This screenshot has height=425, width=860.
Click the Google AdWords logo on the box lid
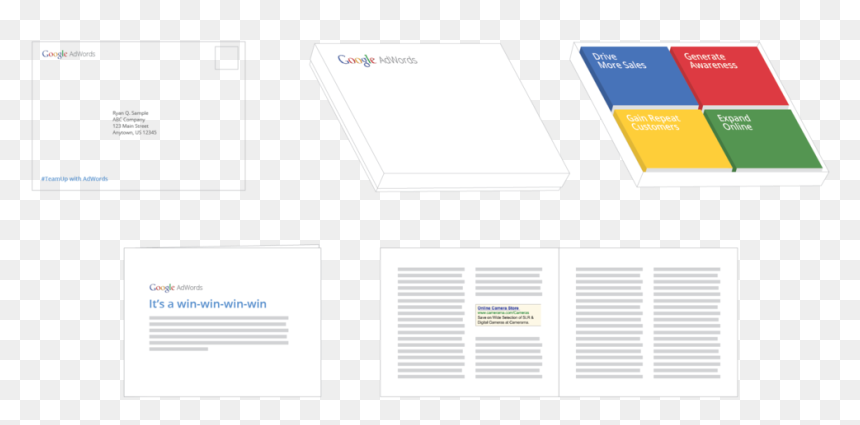[377, 60]
